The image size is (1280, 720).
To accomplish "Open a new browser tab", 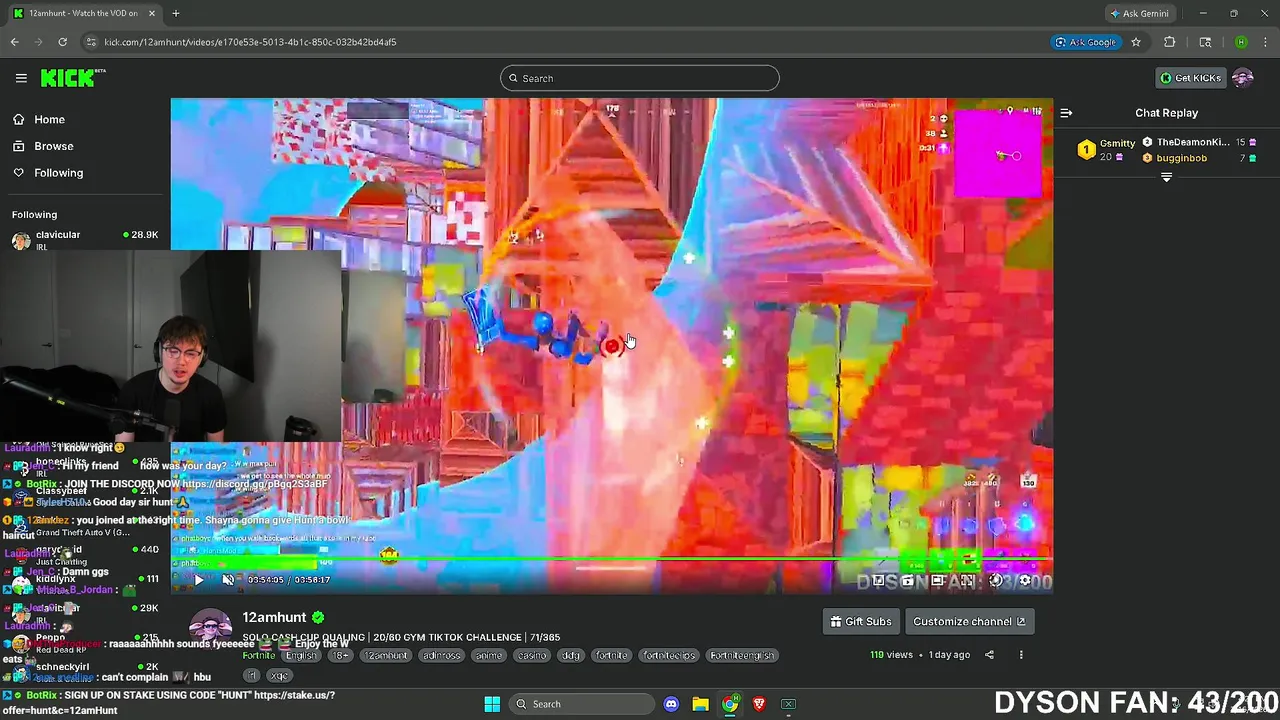I will click(176, 13).
